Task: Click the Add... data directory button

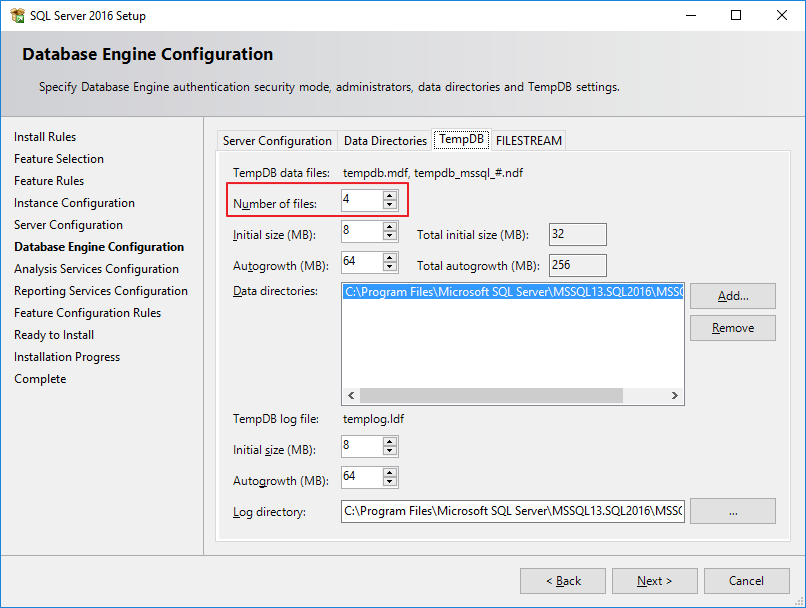Action: (732, 296)
